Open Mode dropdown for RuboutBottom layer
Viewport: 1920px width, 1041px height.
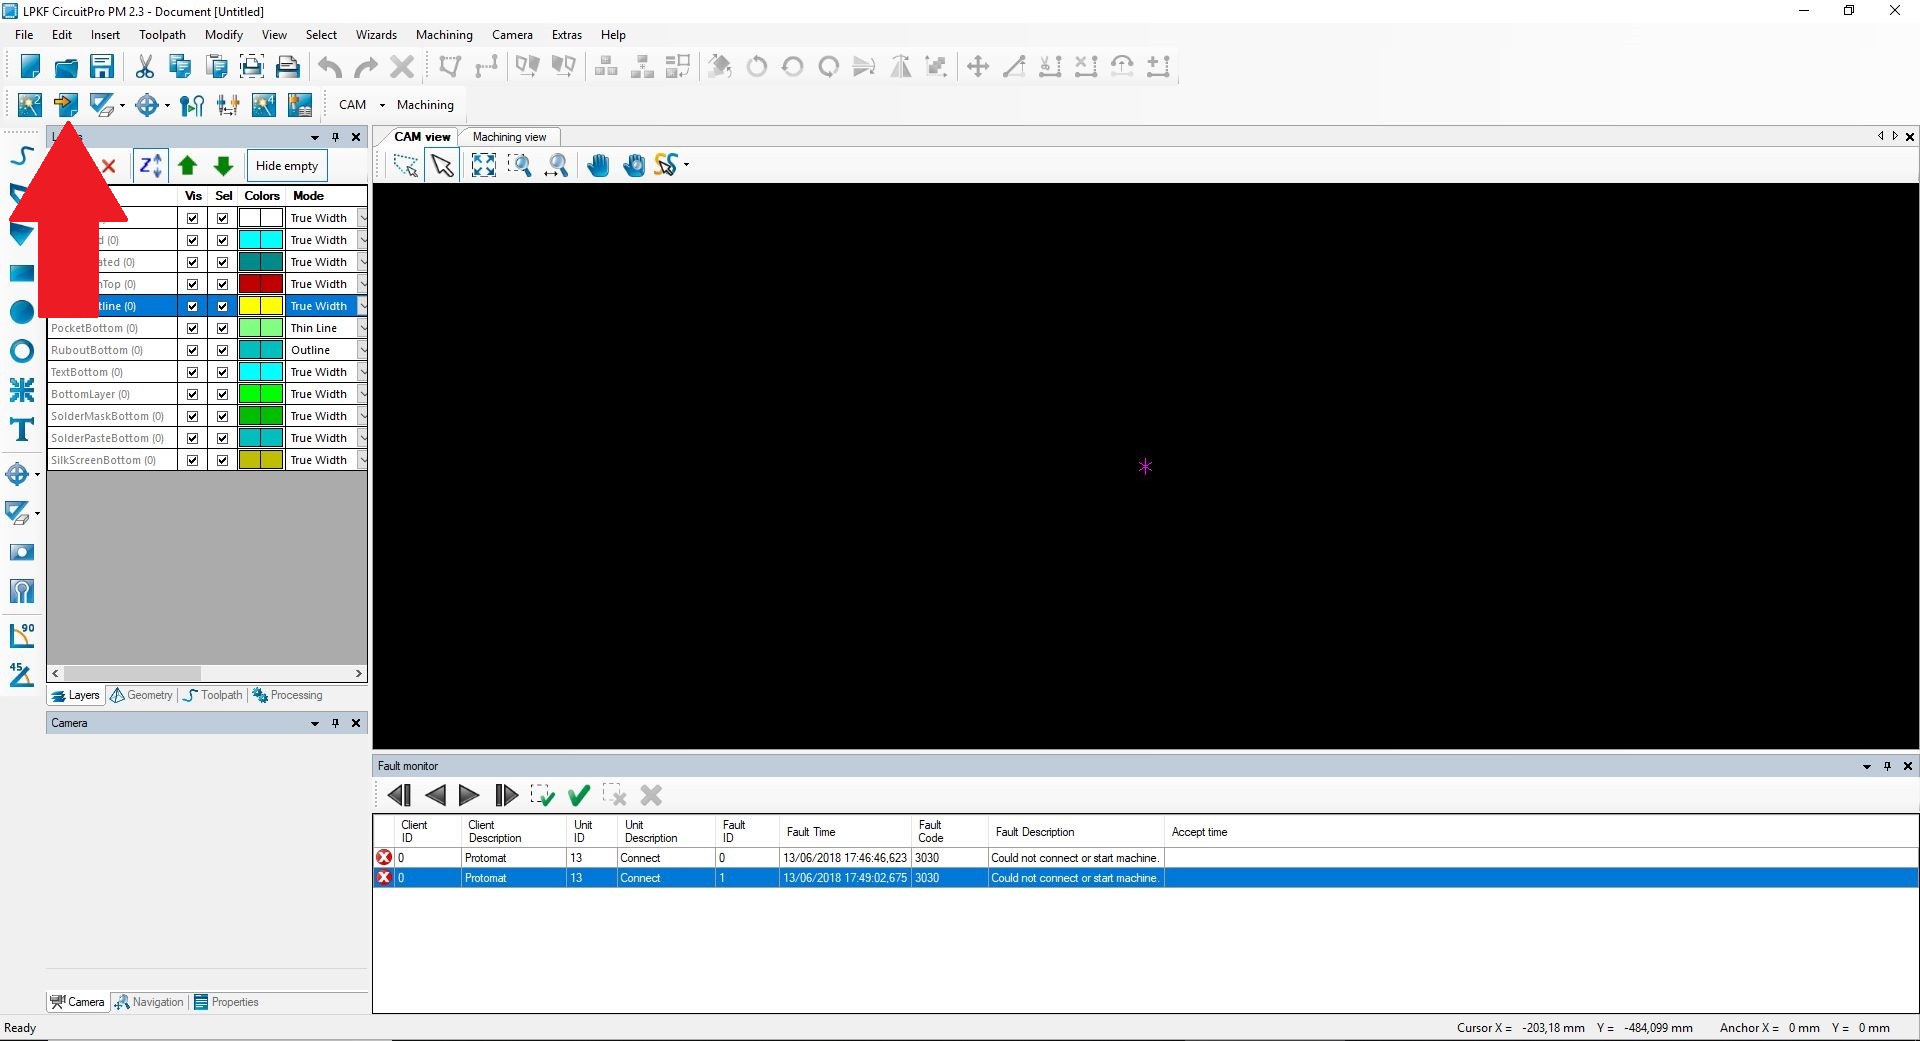362,350
